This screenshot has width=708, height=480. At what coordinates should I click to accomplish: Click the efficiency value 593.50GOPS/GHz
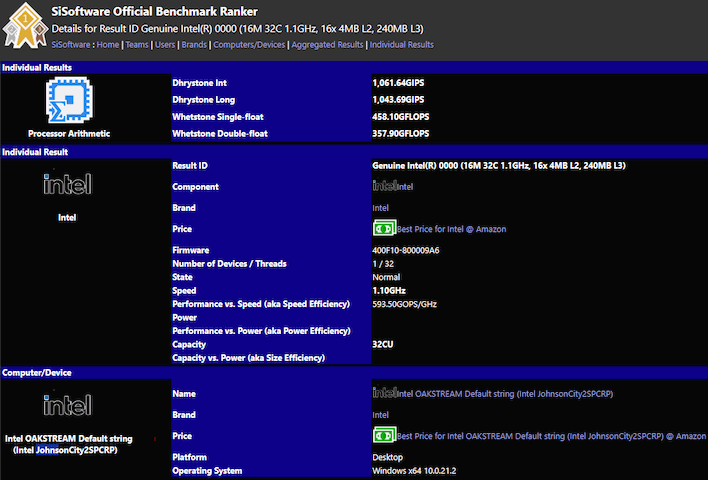[x=404, y=304]
